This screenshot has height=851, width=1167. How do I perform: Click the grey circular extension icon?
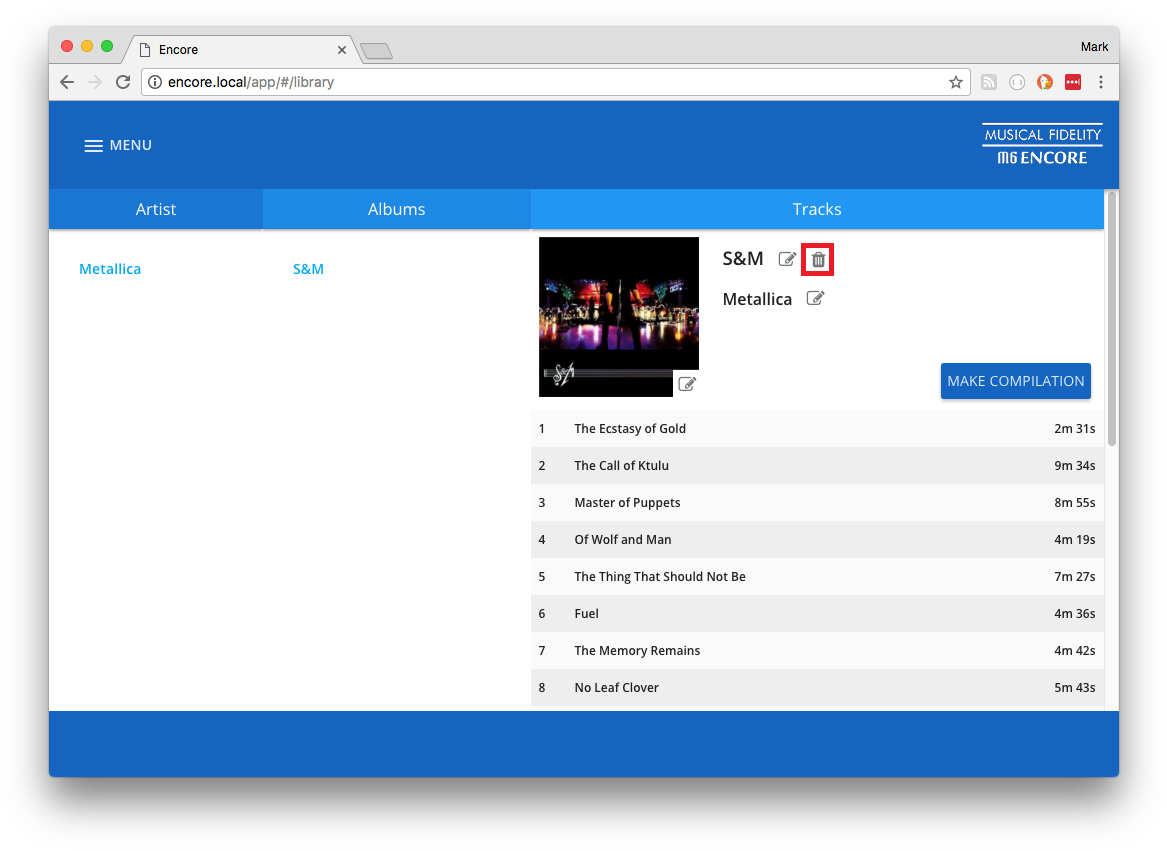pos(1017,82)
